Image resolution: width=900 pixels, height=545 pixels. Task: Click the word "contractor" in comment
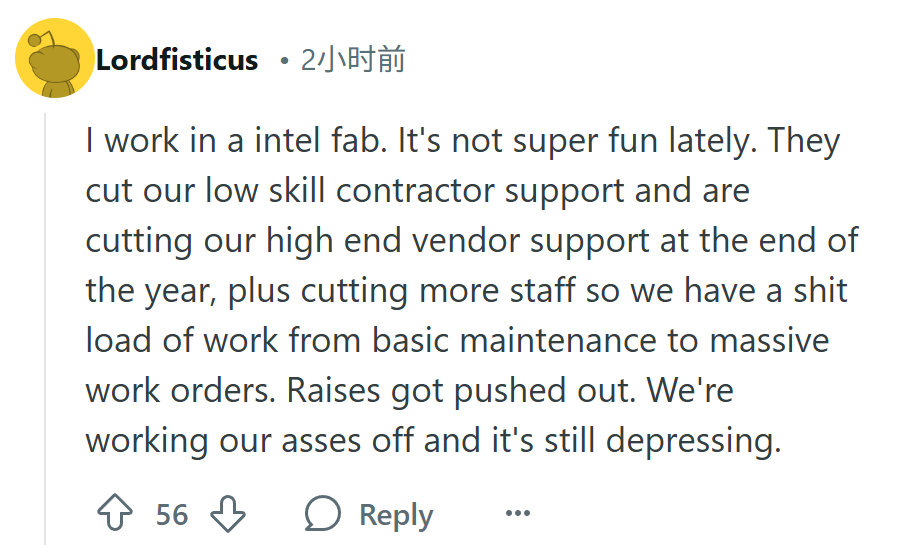tap(415, 191)
